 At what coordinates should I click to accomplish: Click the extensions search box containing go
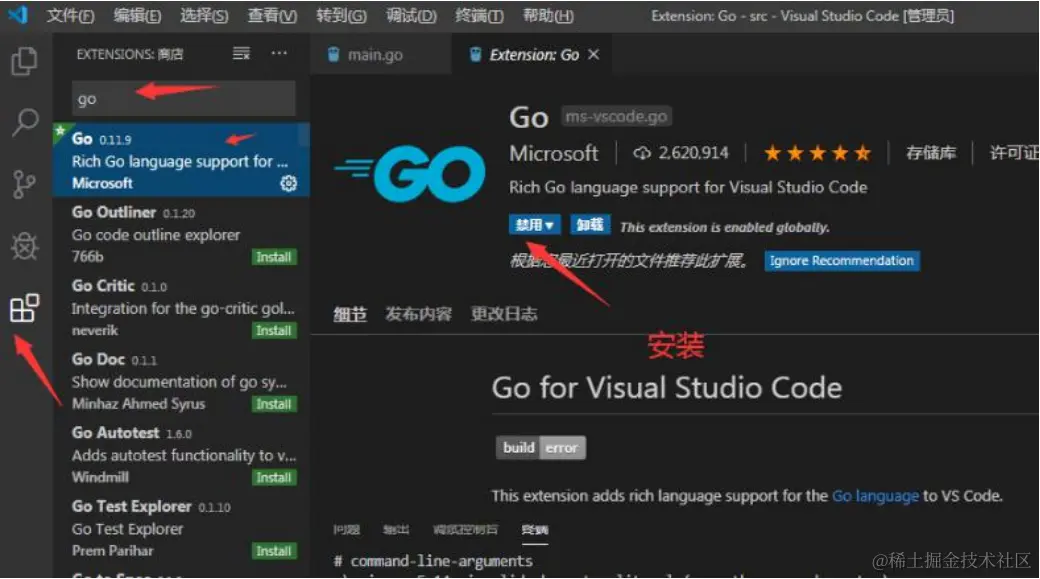184,99
